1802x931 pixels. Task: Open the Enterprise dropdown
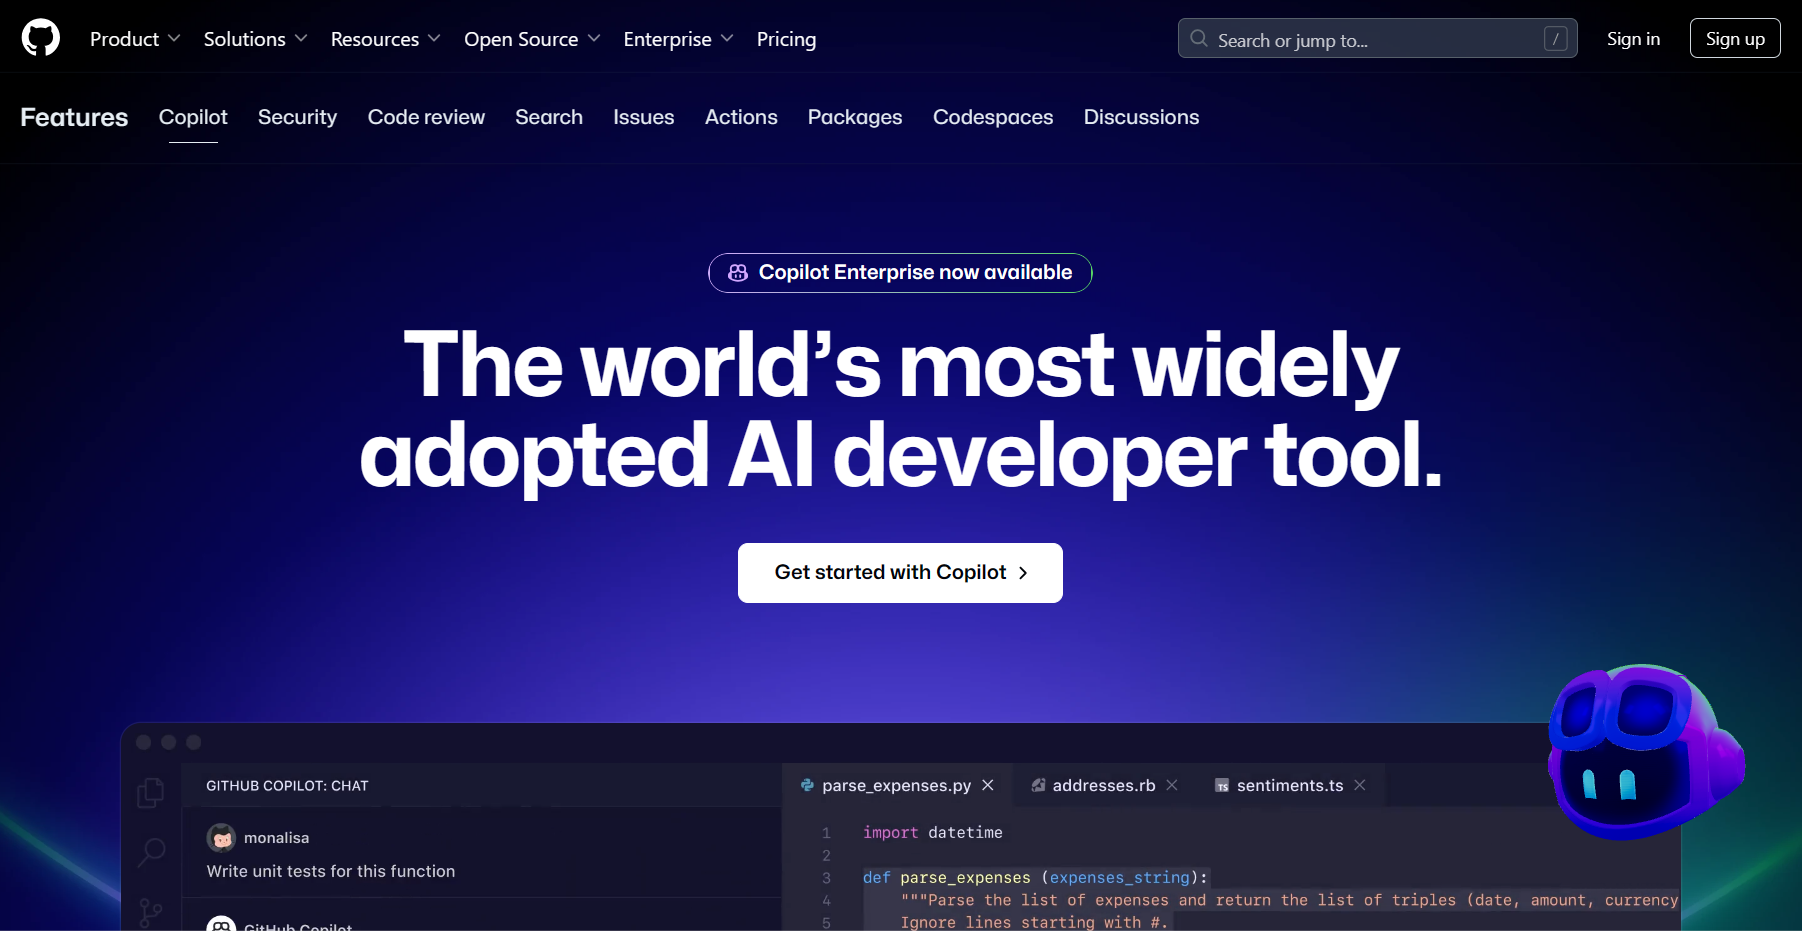678,39
